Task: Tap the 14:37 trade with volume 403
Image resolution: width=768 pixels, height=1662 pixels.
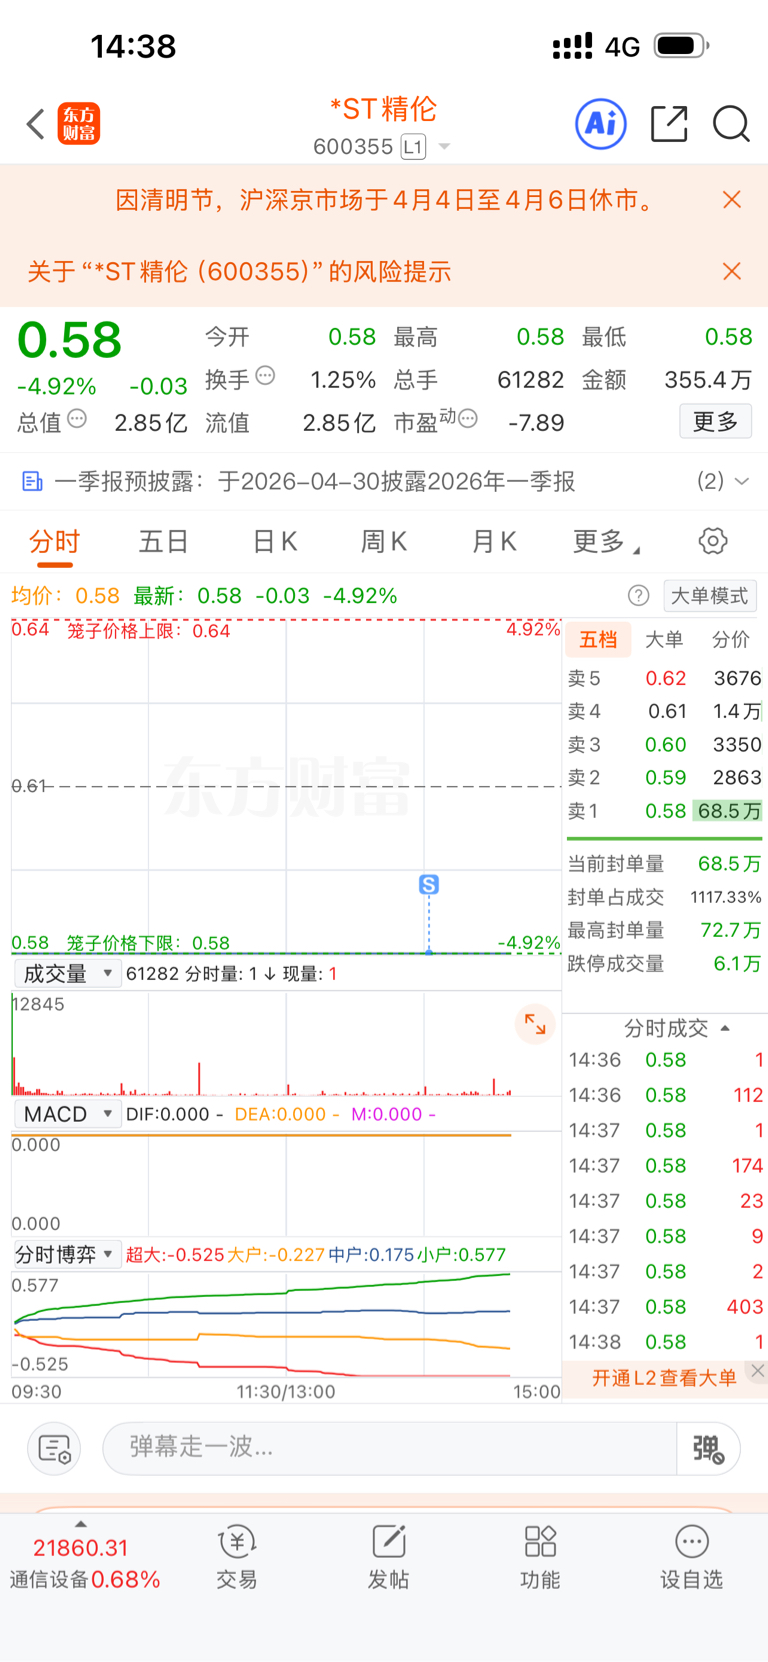Action: pyautogui.click(x=666, y=1307)
